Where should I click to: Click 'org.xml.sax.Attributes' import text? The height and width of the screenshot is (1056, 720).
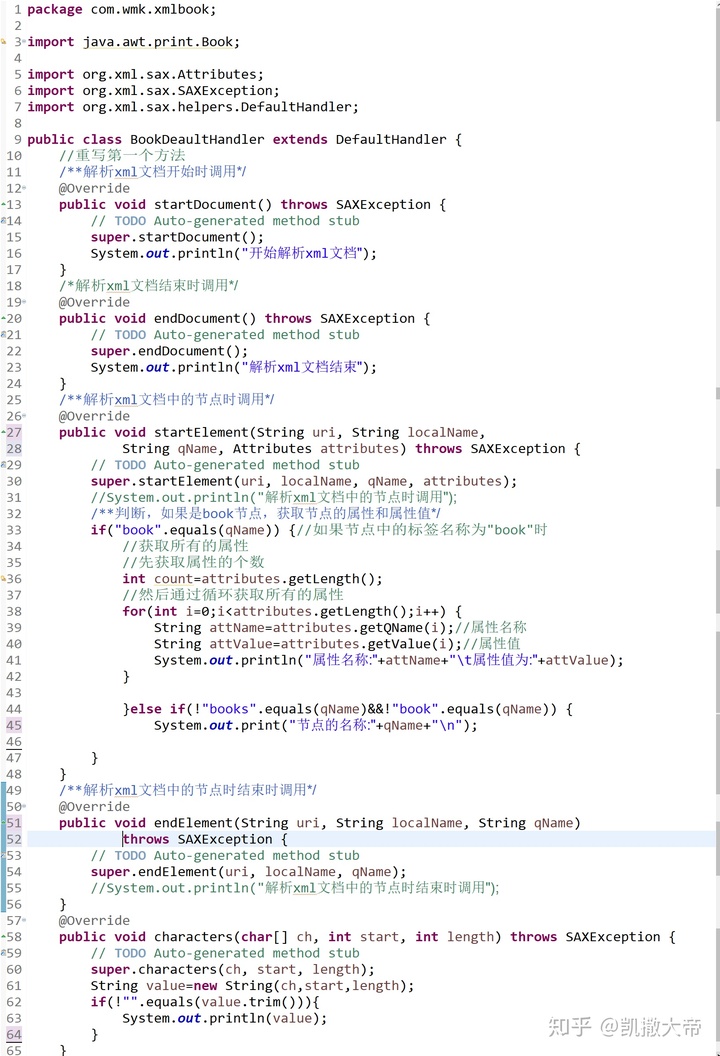click(170, 74)
